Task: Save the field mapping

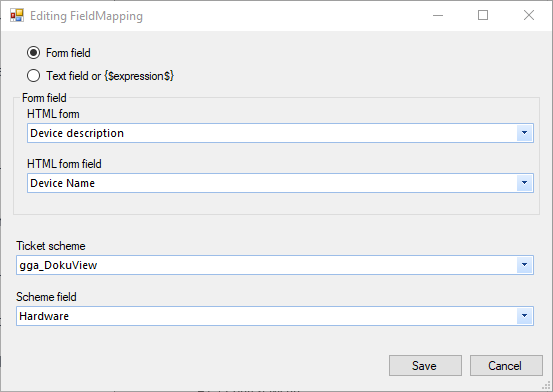Action: click(425, 366)
